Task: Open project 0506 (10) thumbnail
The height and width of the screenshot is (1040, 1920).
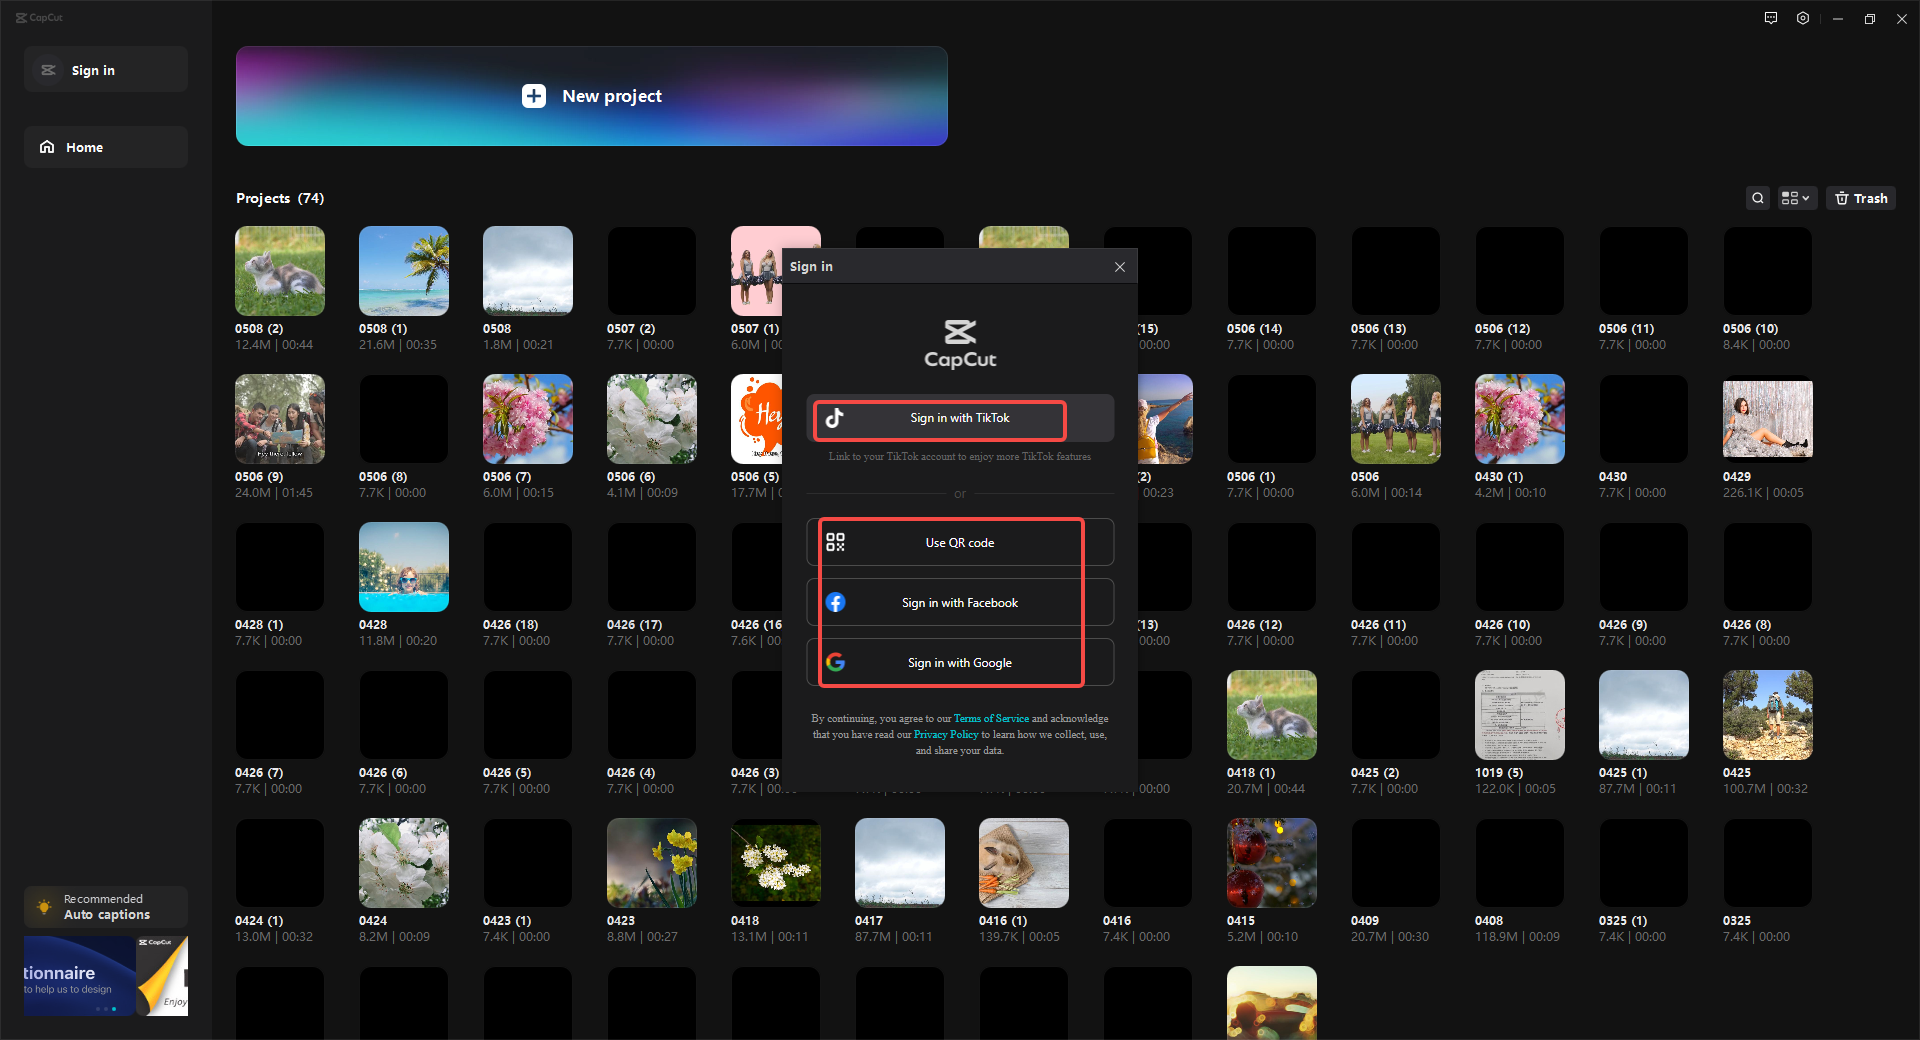Action: coord(1768,271)
